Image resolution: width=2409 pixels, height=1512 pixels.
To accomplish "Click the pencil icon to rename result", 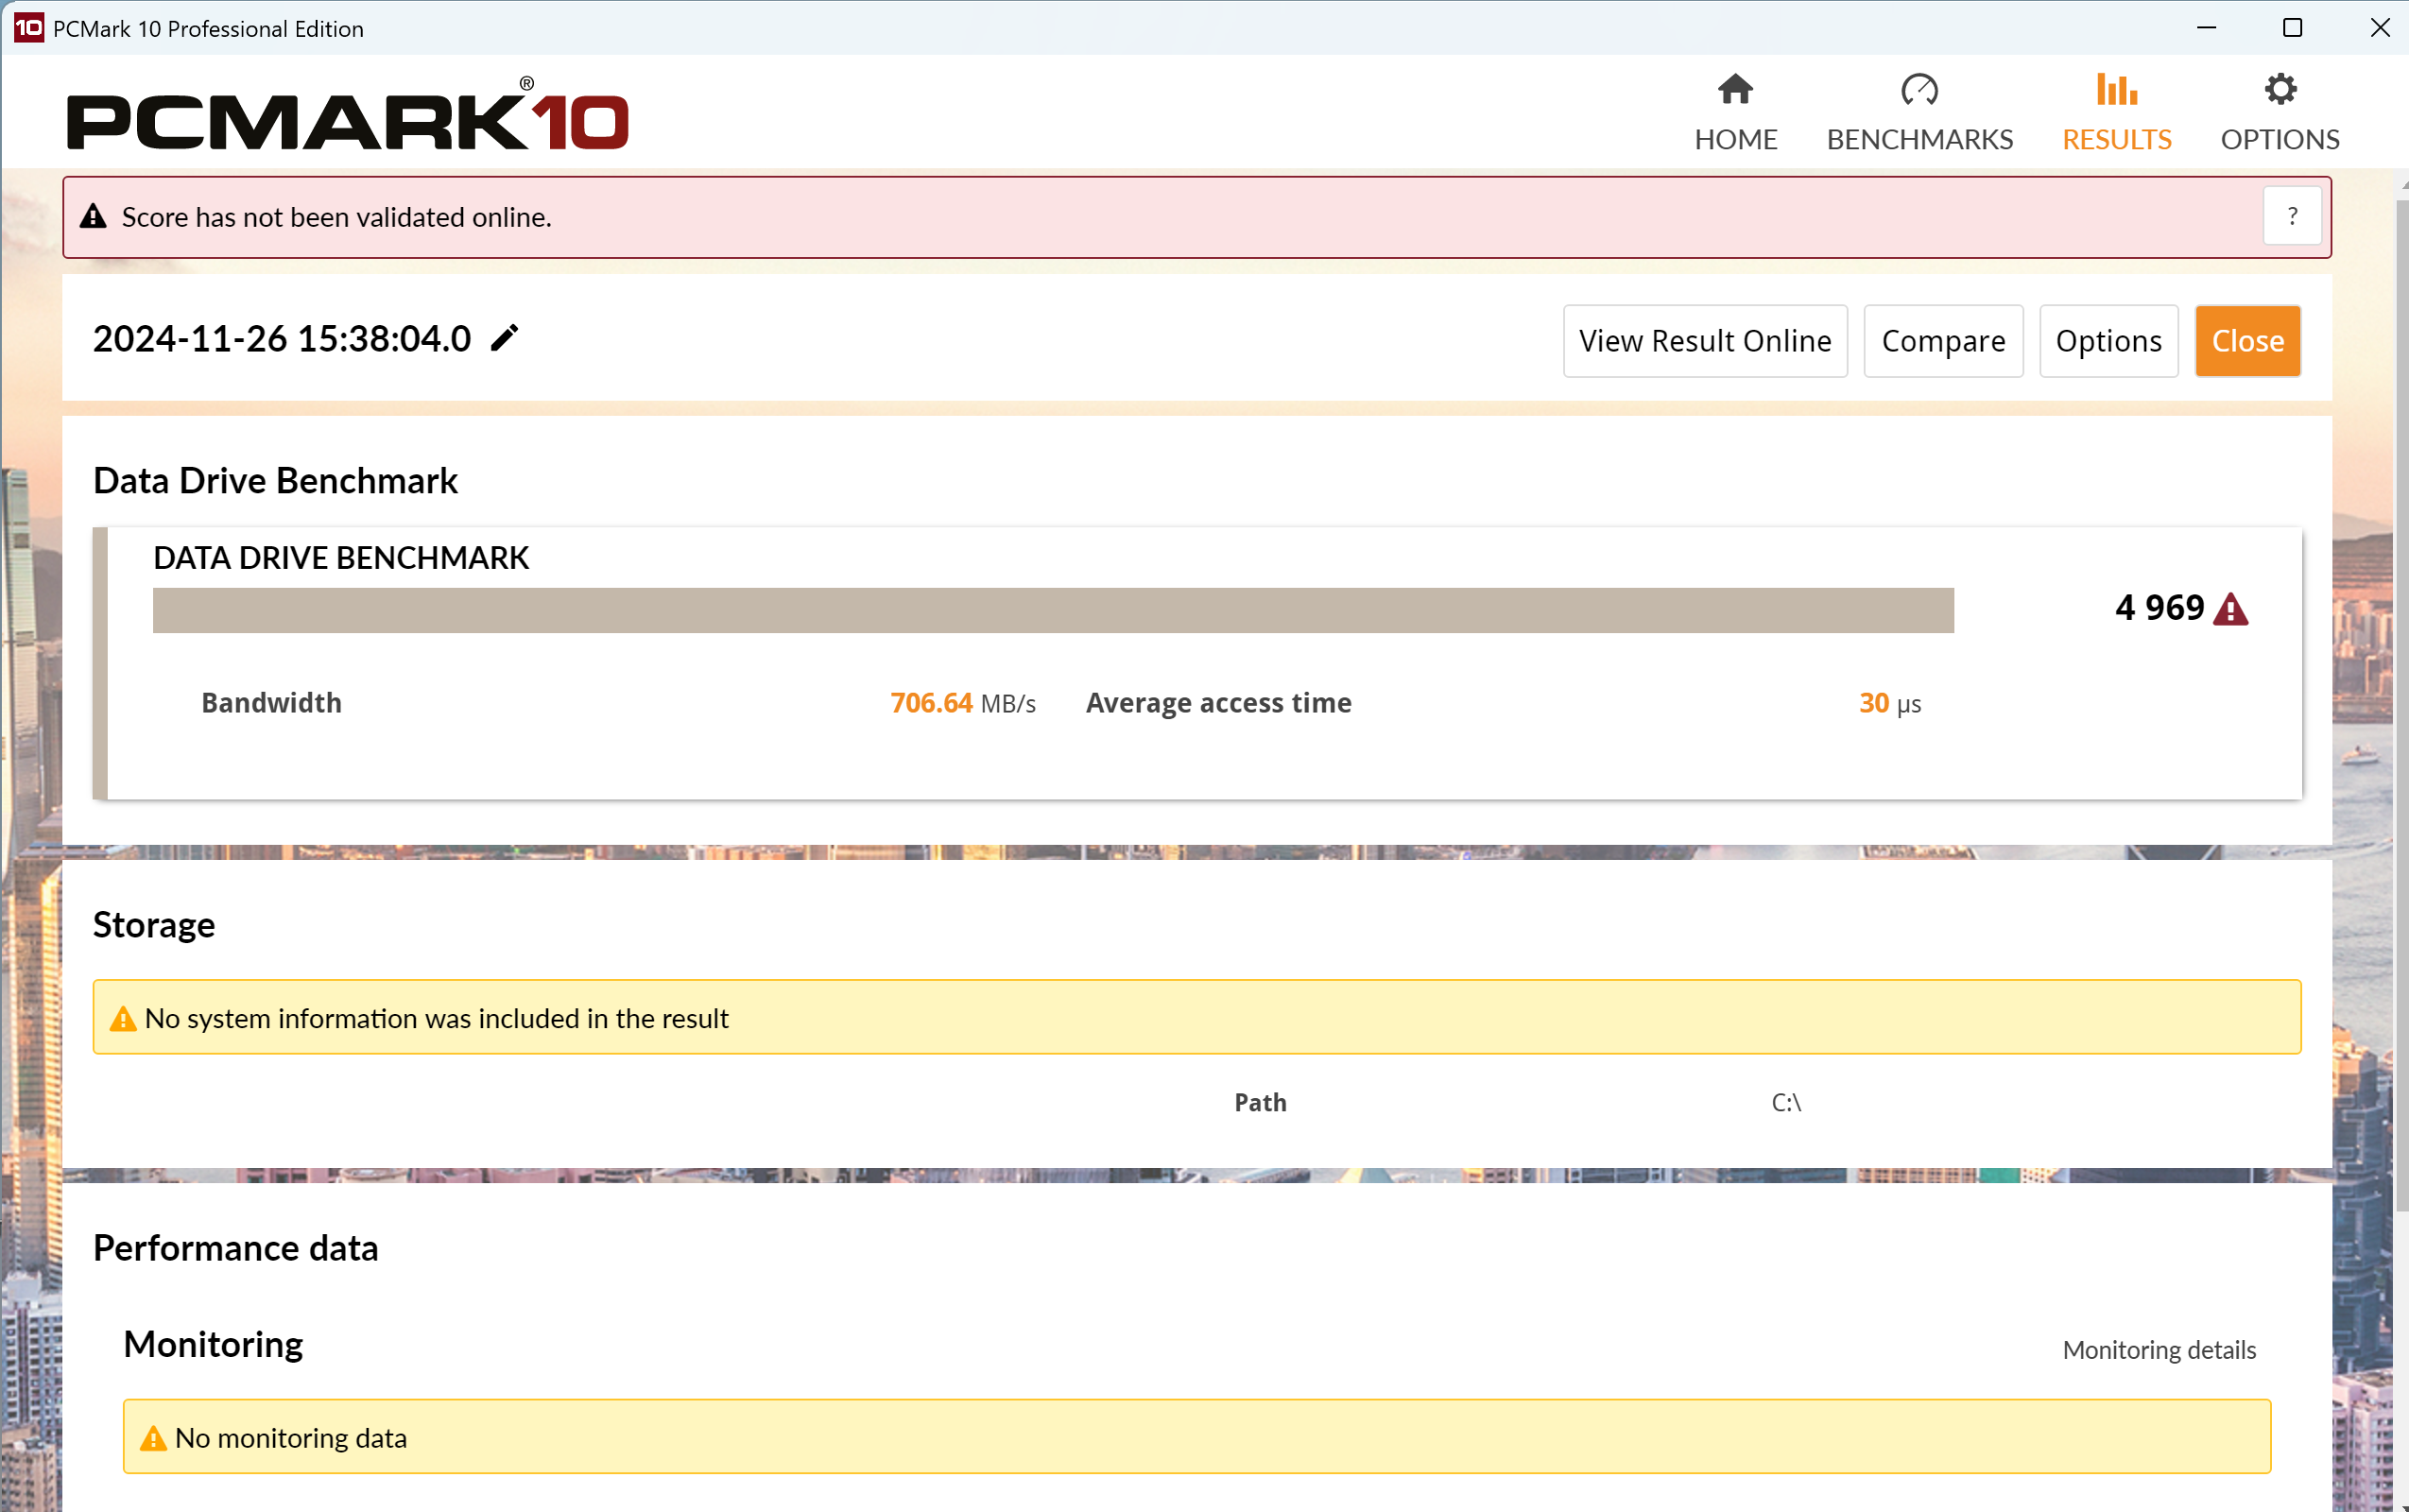I will (x=505, y=339).
